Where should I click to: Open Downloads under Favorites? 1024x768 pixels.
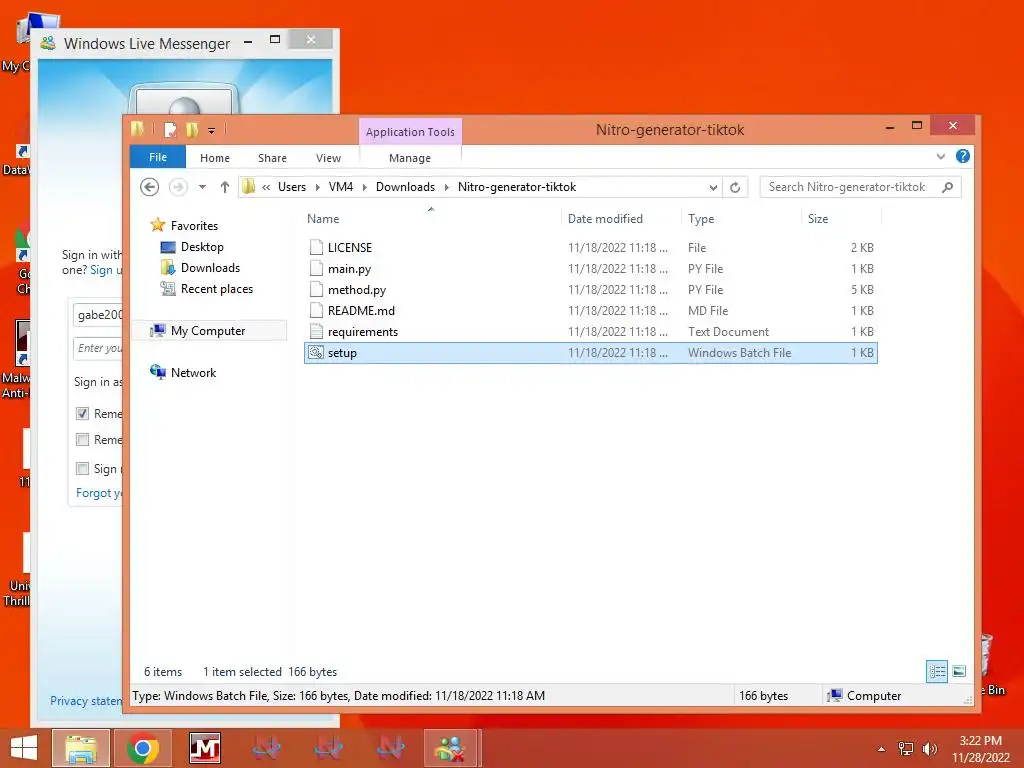[x=210, y=268]
